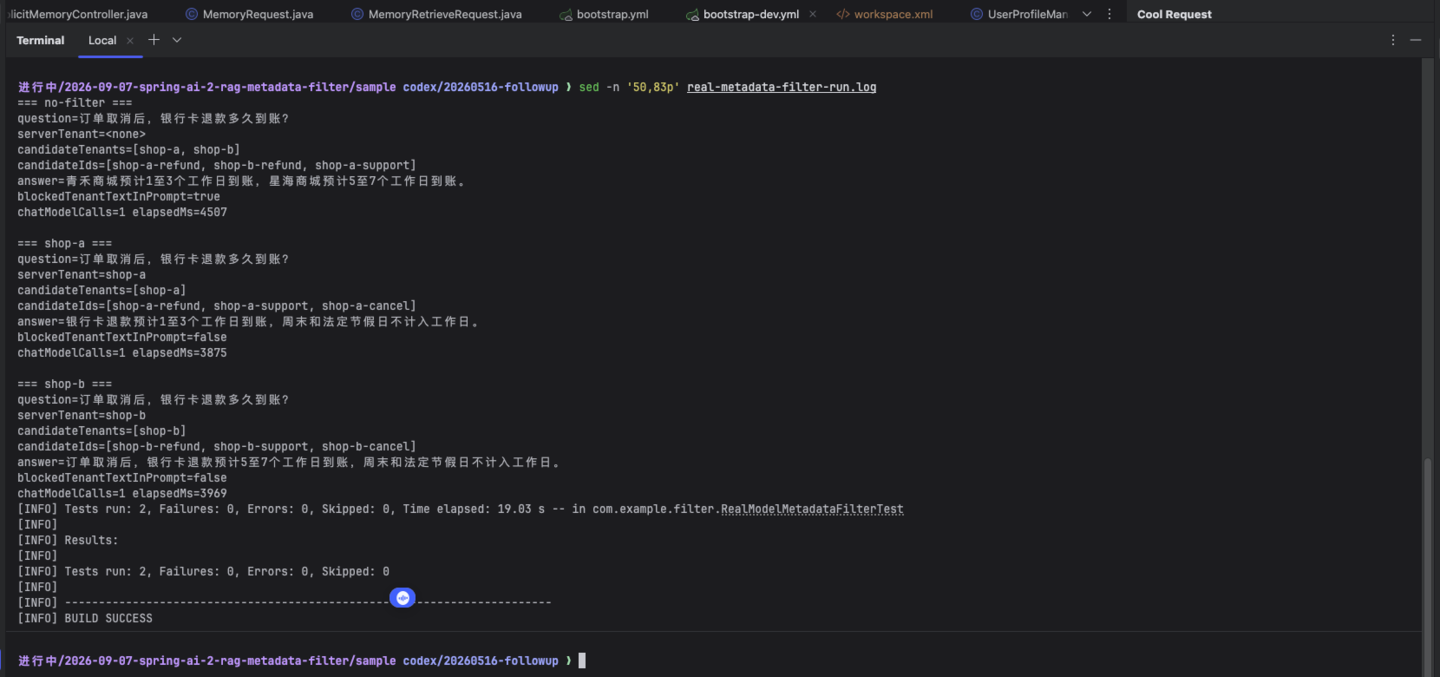This screenshot has height=677, width=1440.
Task: Select the bootstrap-dev.yml tab
Action: pos(750,14)
